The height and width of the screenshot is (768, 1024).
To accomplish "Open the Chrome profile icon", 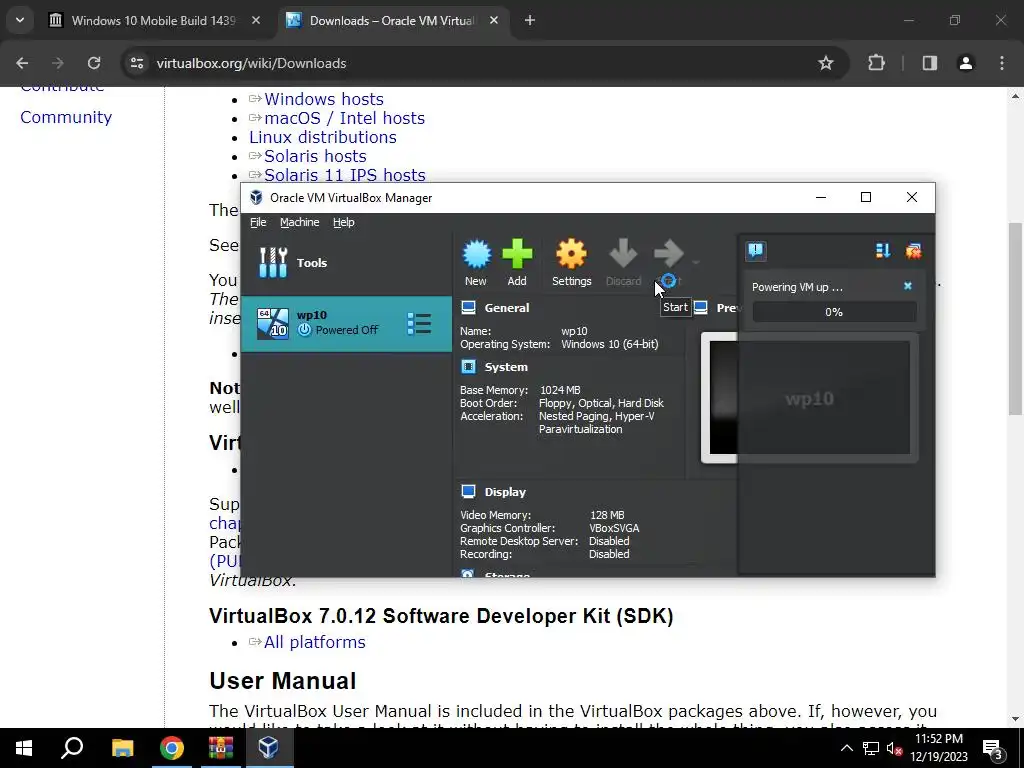I will (x=966, y=63).
